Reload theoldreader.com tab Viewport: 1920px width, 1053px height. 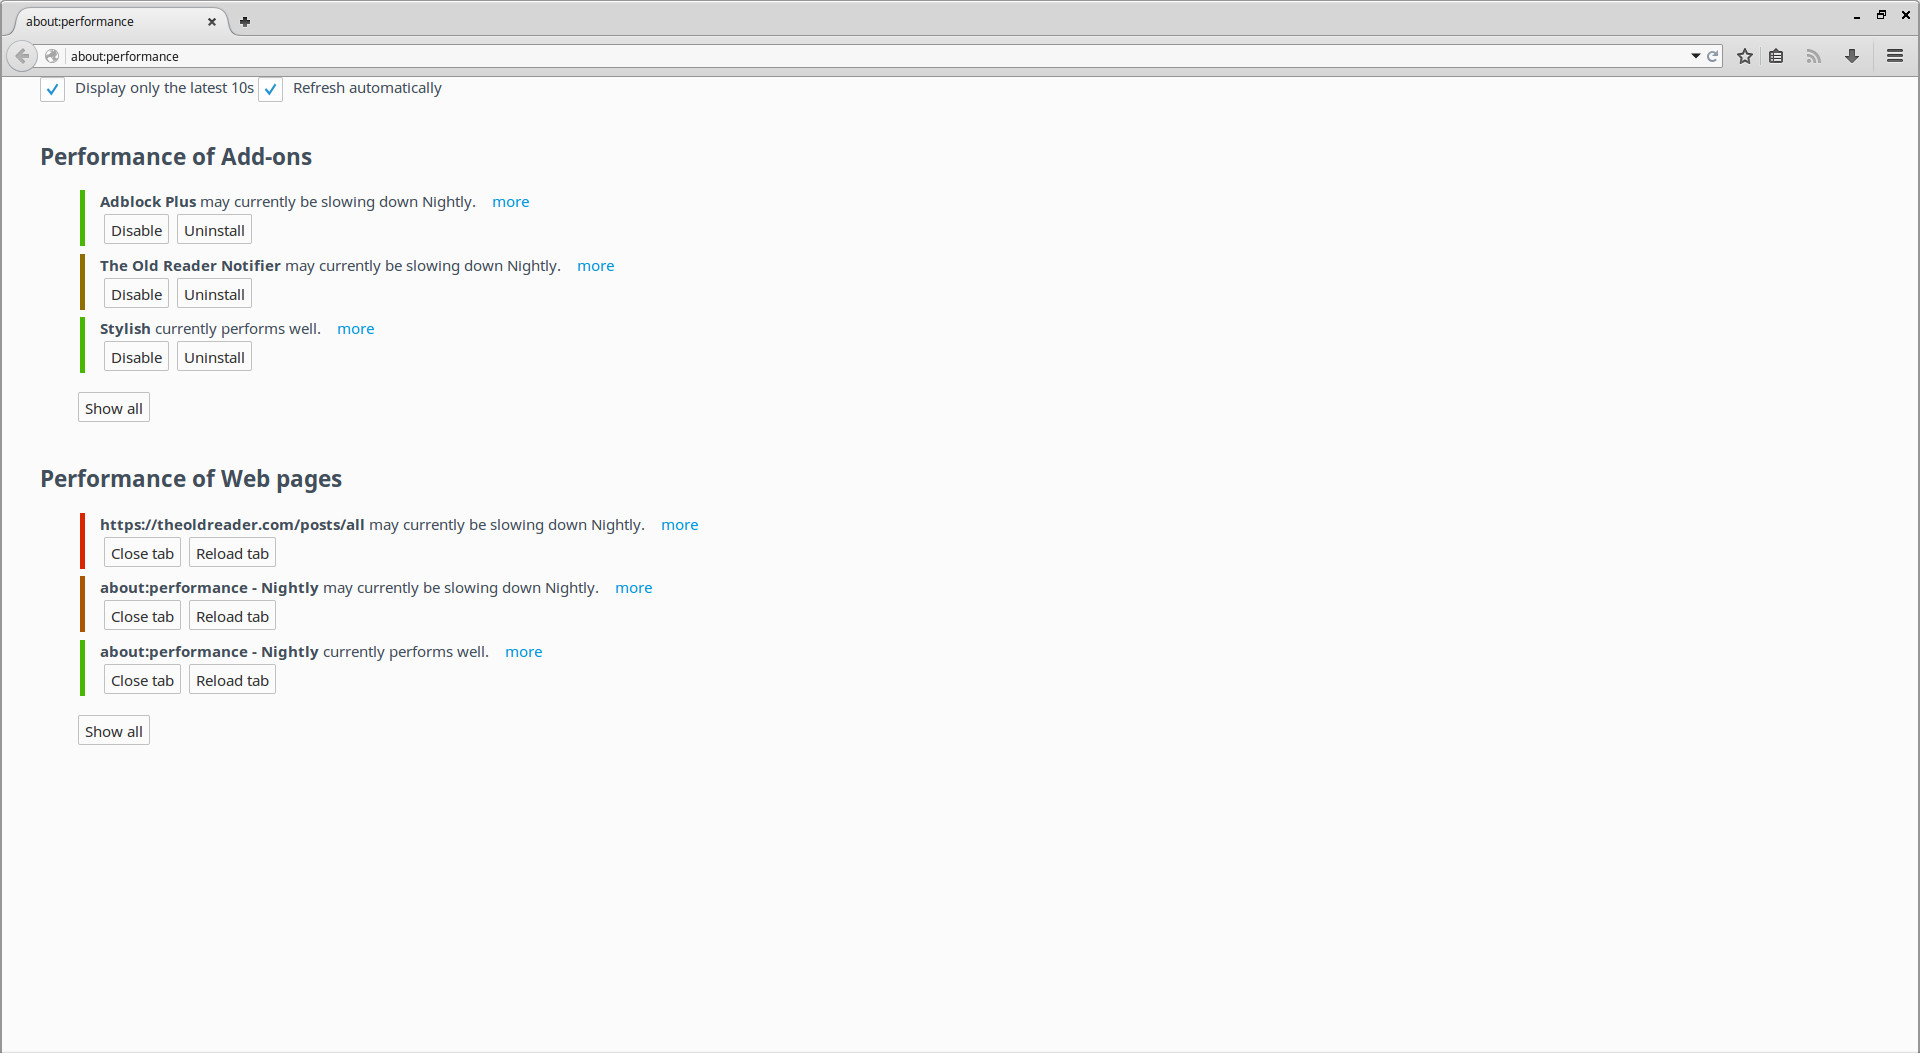click(232, 553)
